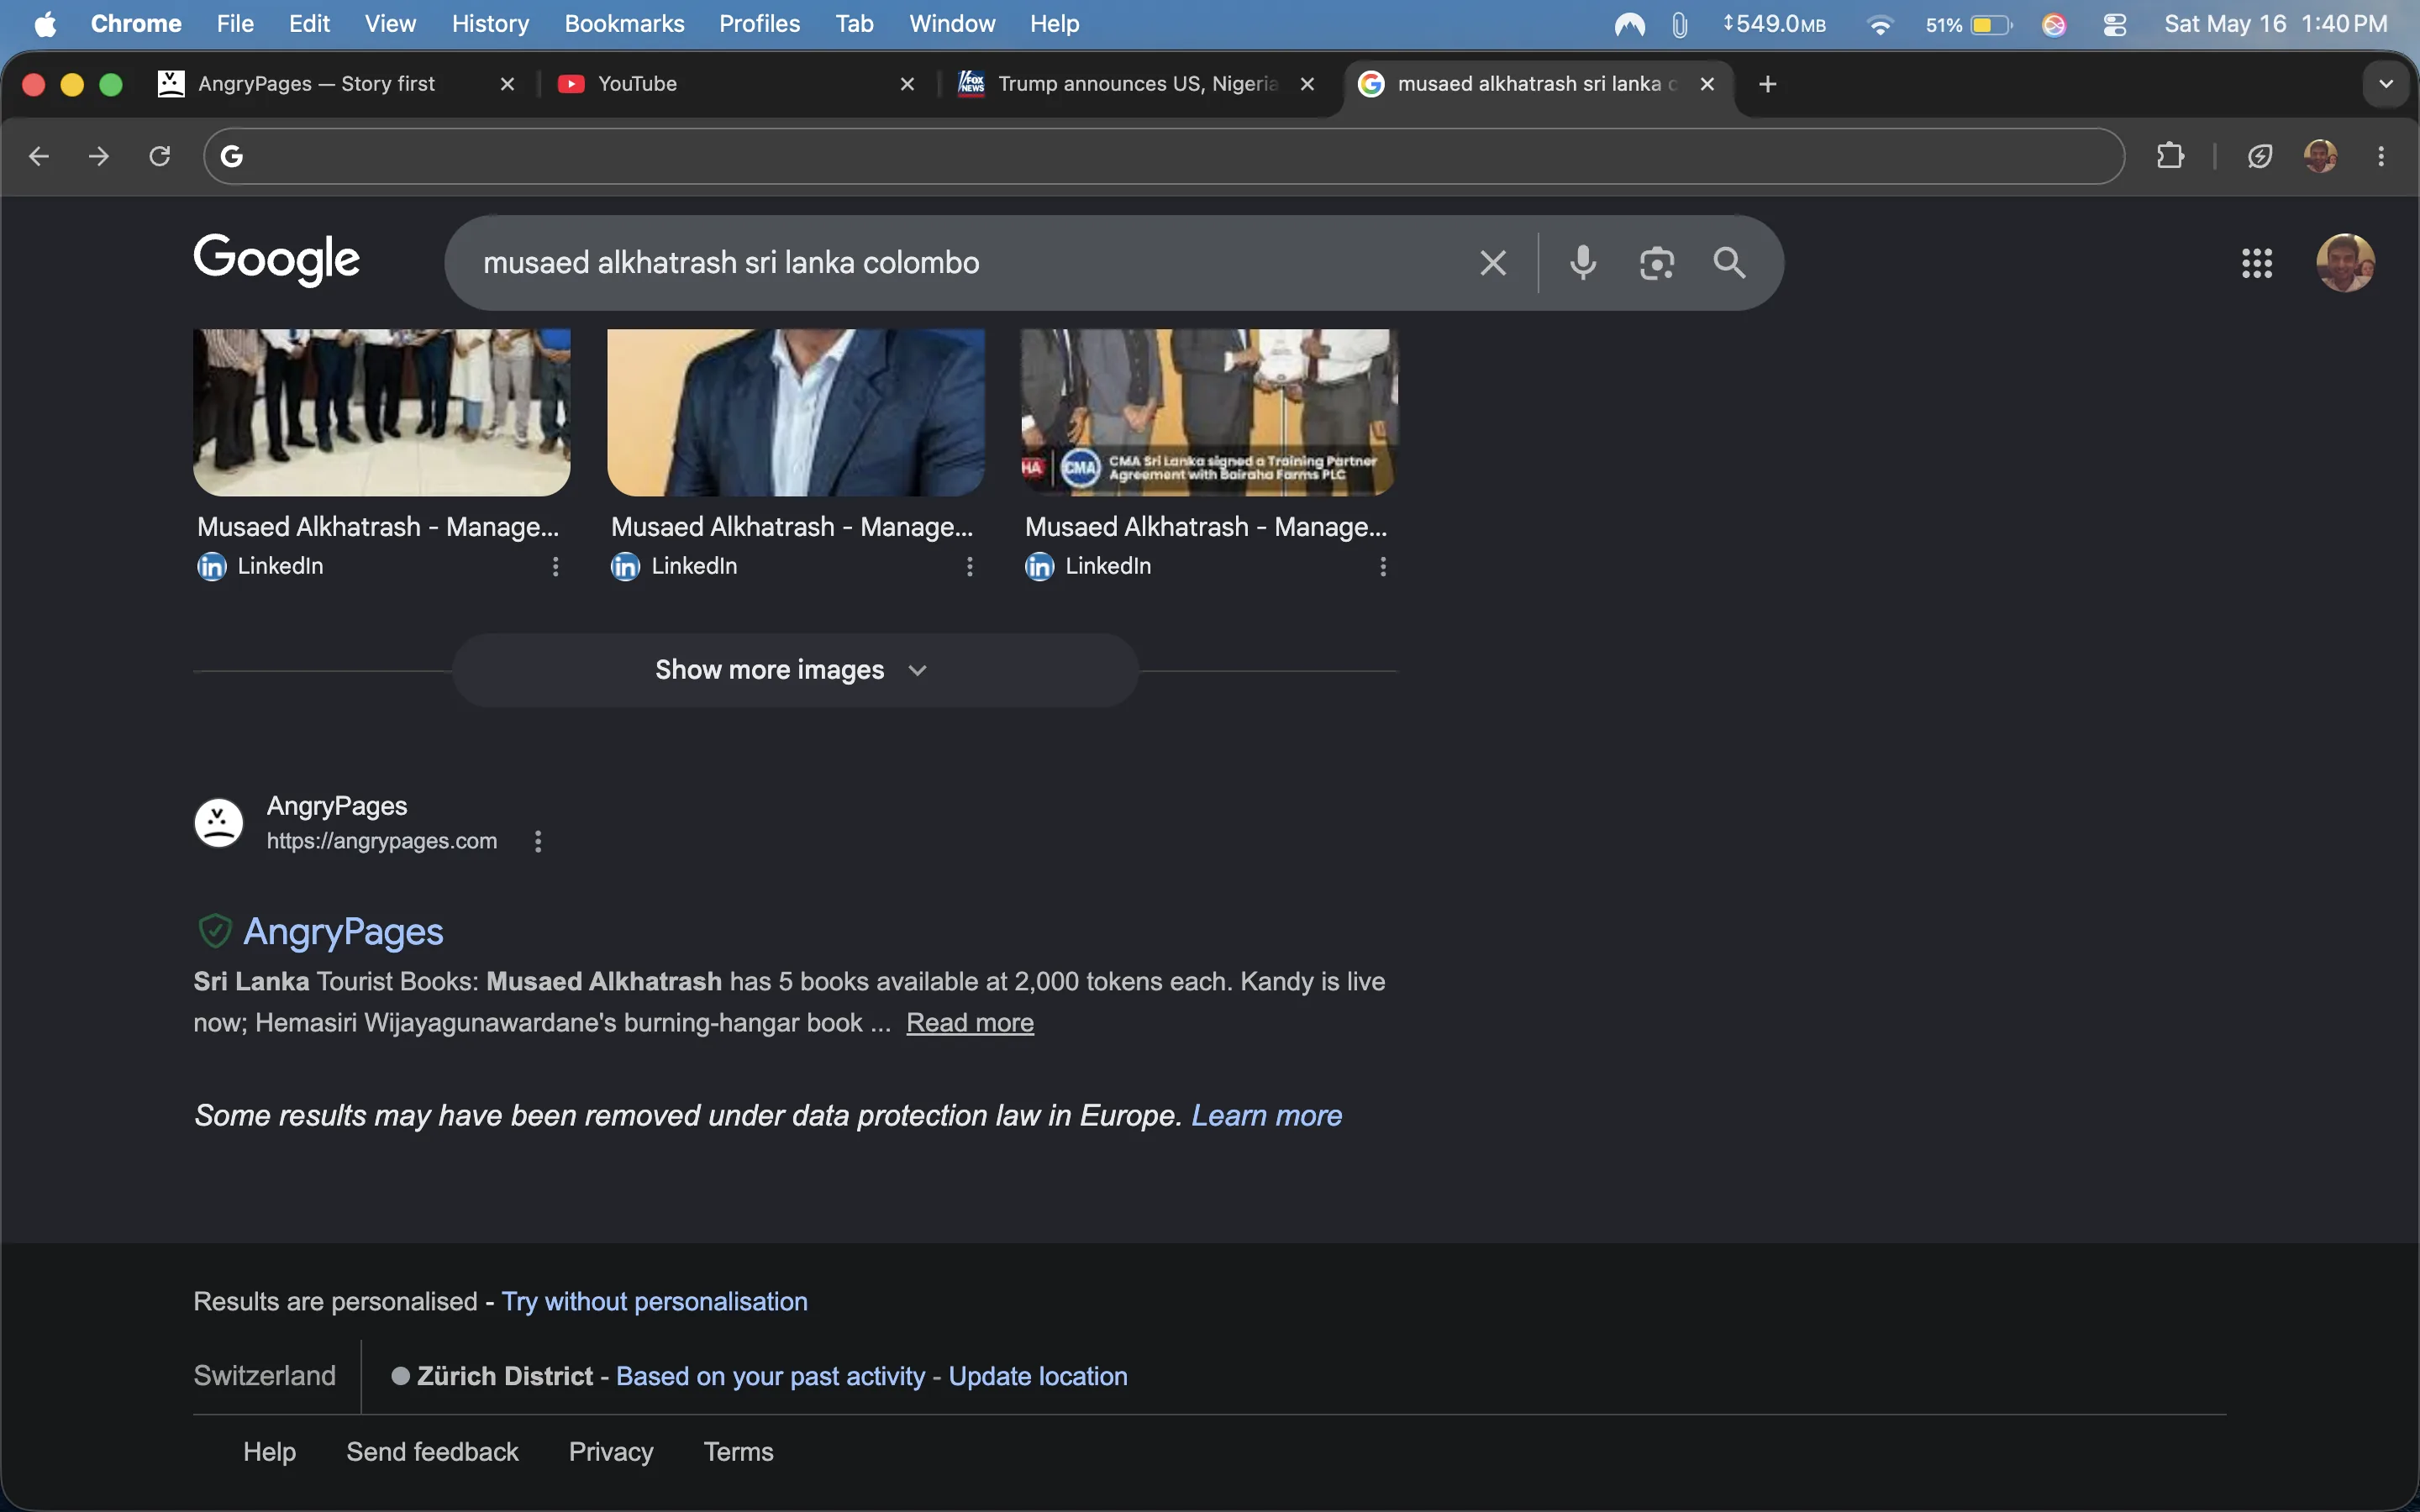Click the date and time in menu bar
This screenshot has width=2420, height=1512.
(2275, 24)
